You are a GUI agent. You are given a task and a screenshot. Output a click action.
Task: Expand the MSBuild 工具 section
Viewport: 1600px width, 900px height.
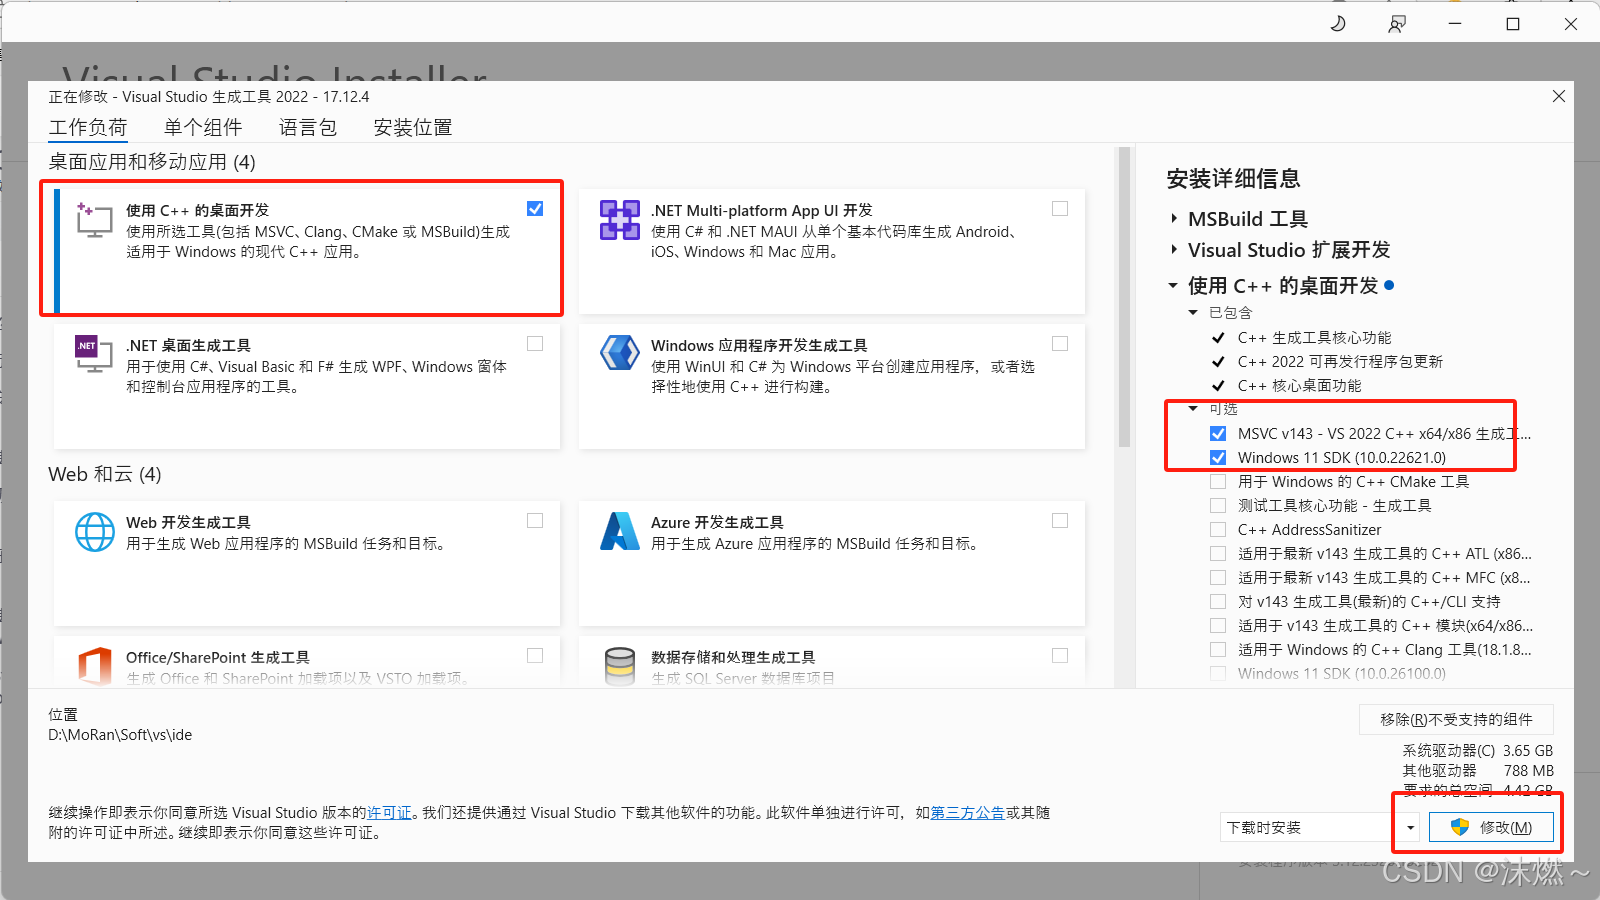tap(1174, 218)
